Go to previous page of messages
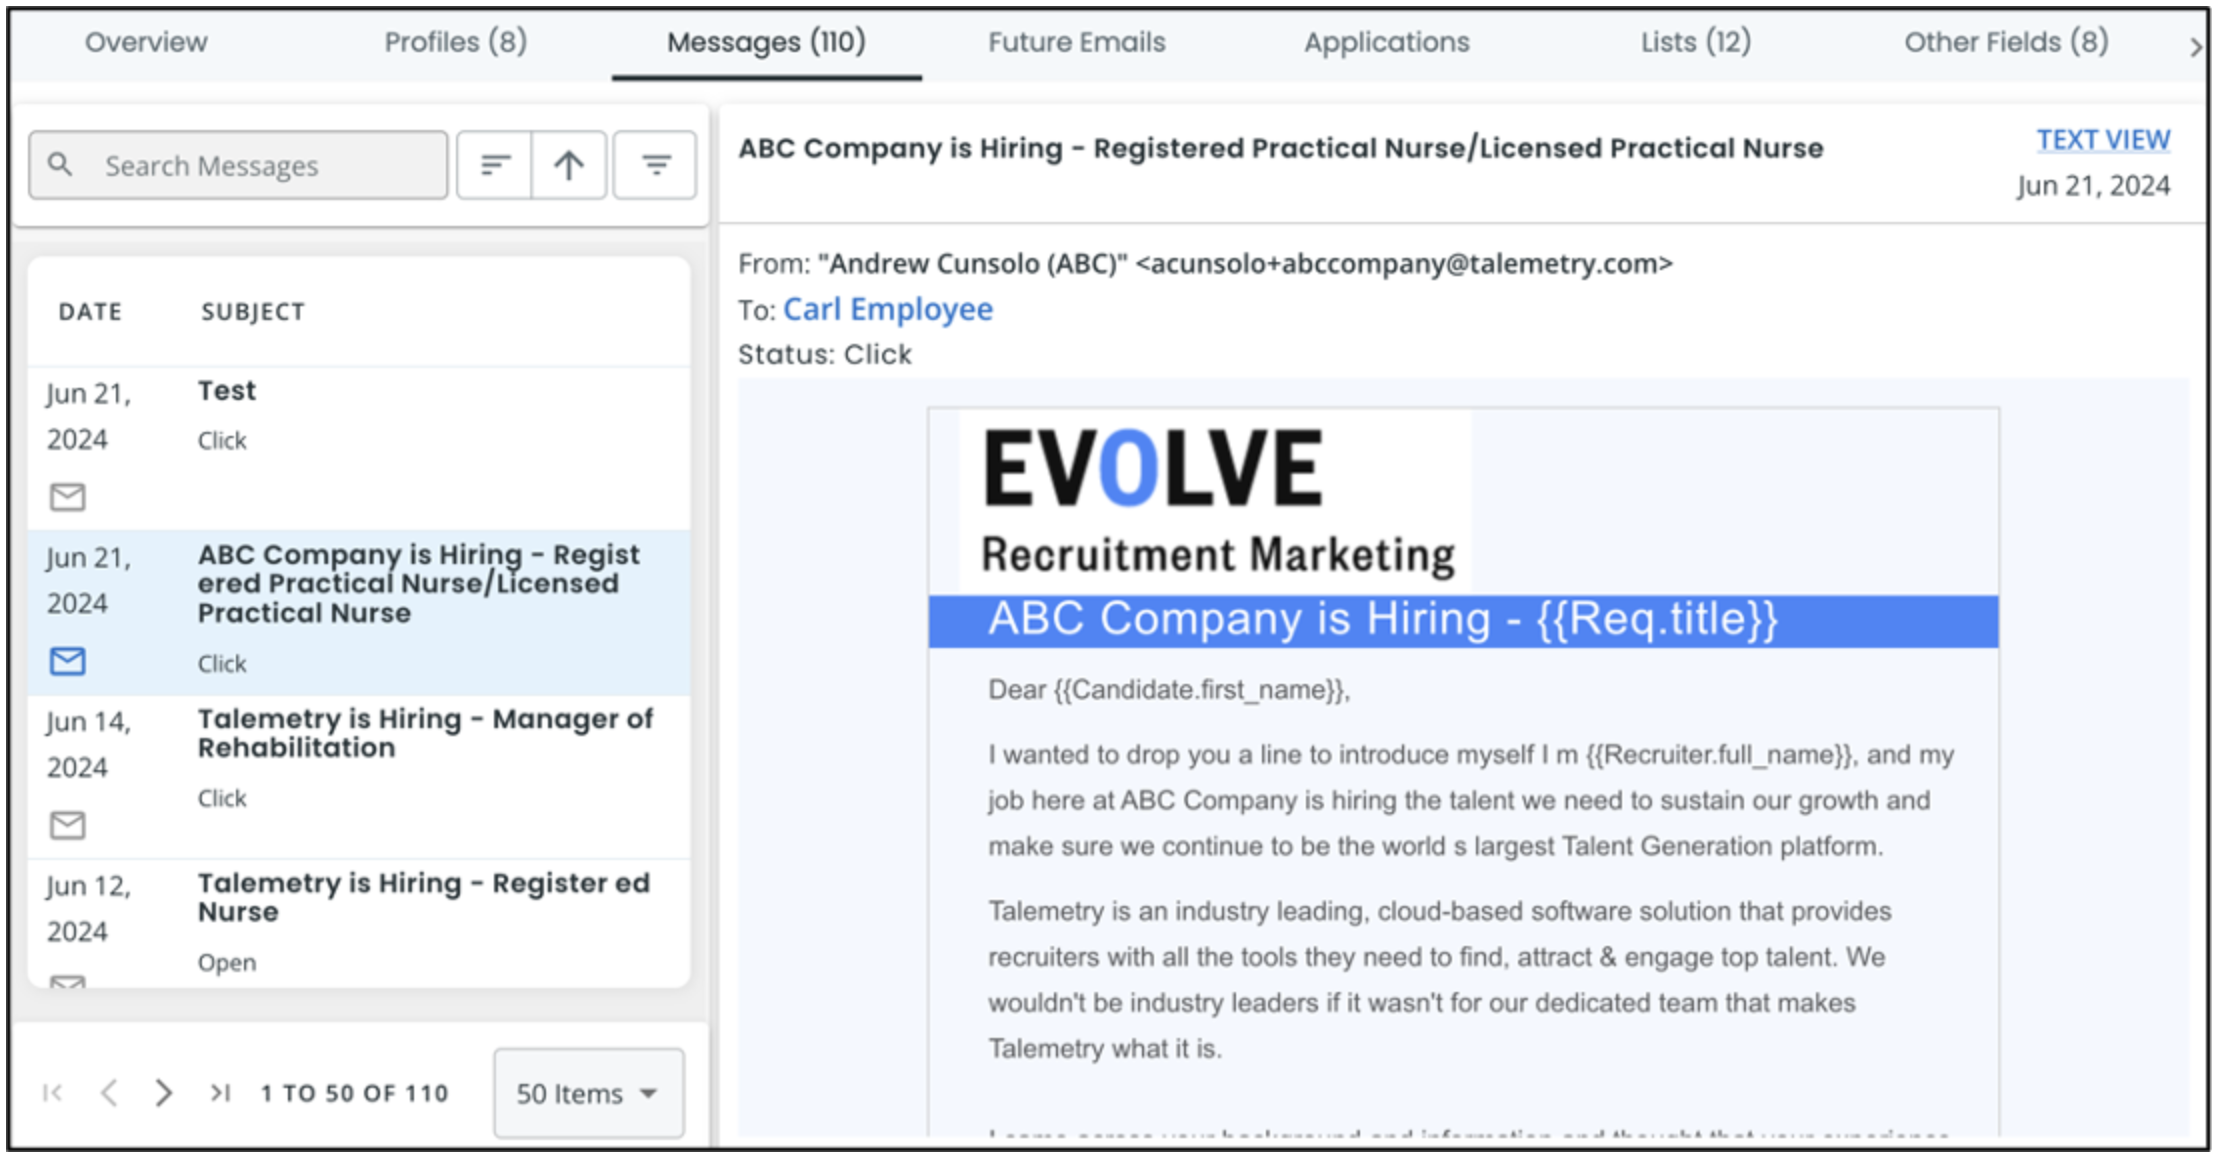The width and height of the screenshot is (2216, 1160). tap(110, 1093)
